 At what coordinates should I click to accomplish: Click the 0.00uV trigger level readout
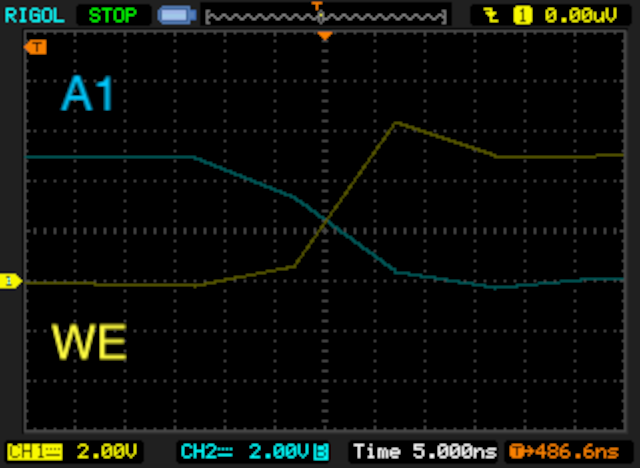click(581, 16)
